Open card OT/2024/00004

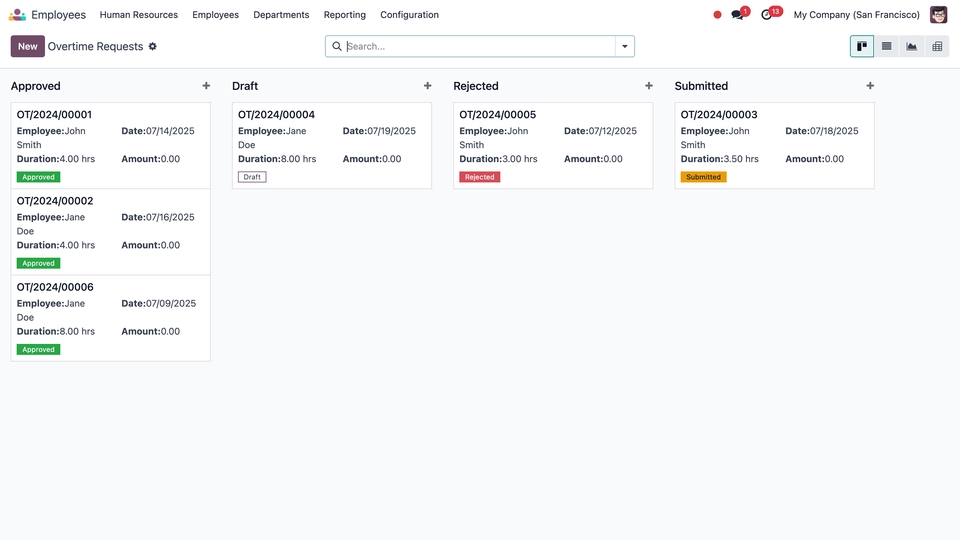point(332,145)
